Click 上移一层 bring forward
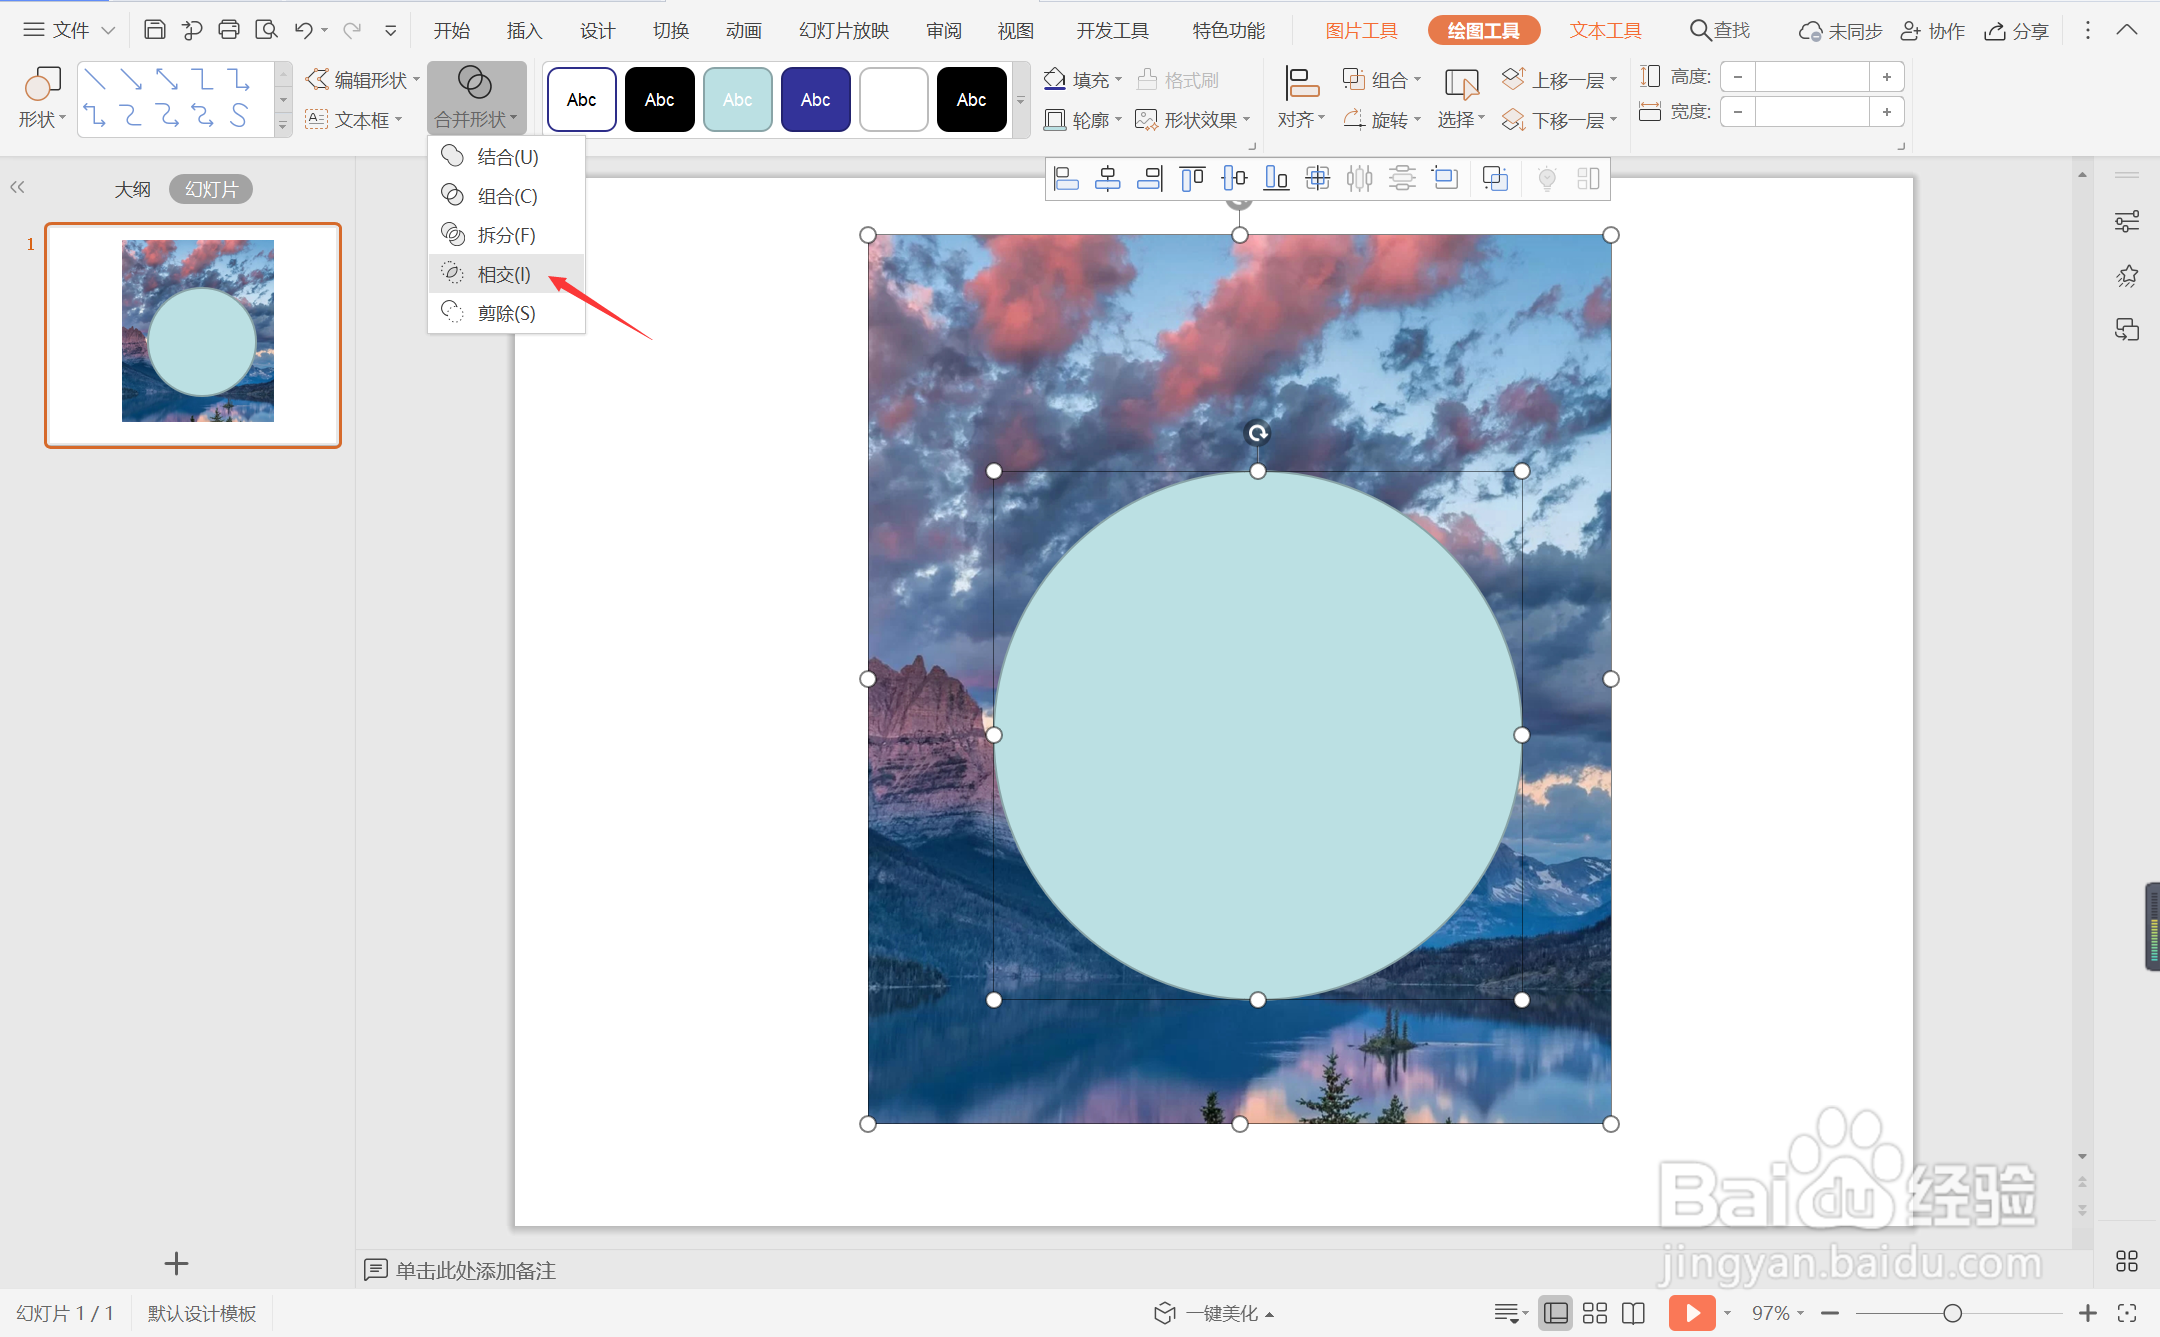The image size is (2160, 1337). coord(1558,79)
